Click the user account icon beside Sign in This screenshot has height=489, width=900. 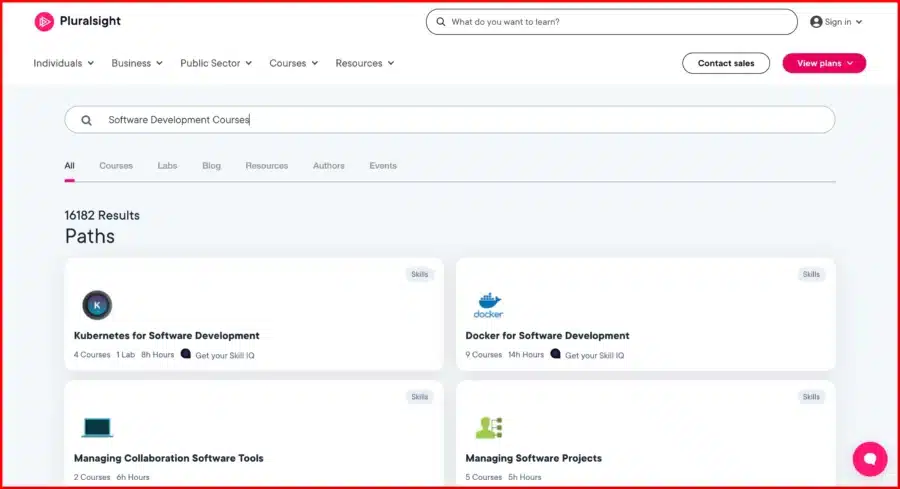pos(816,22)
